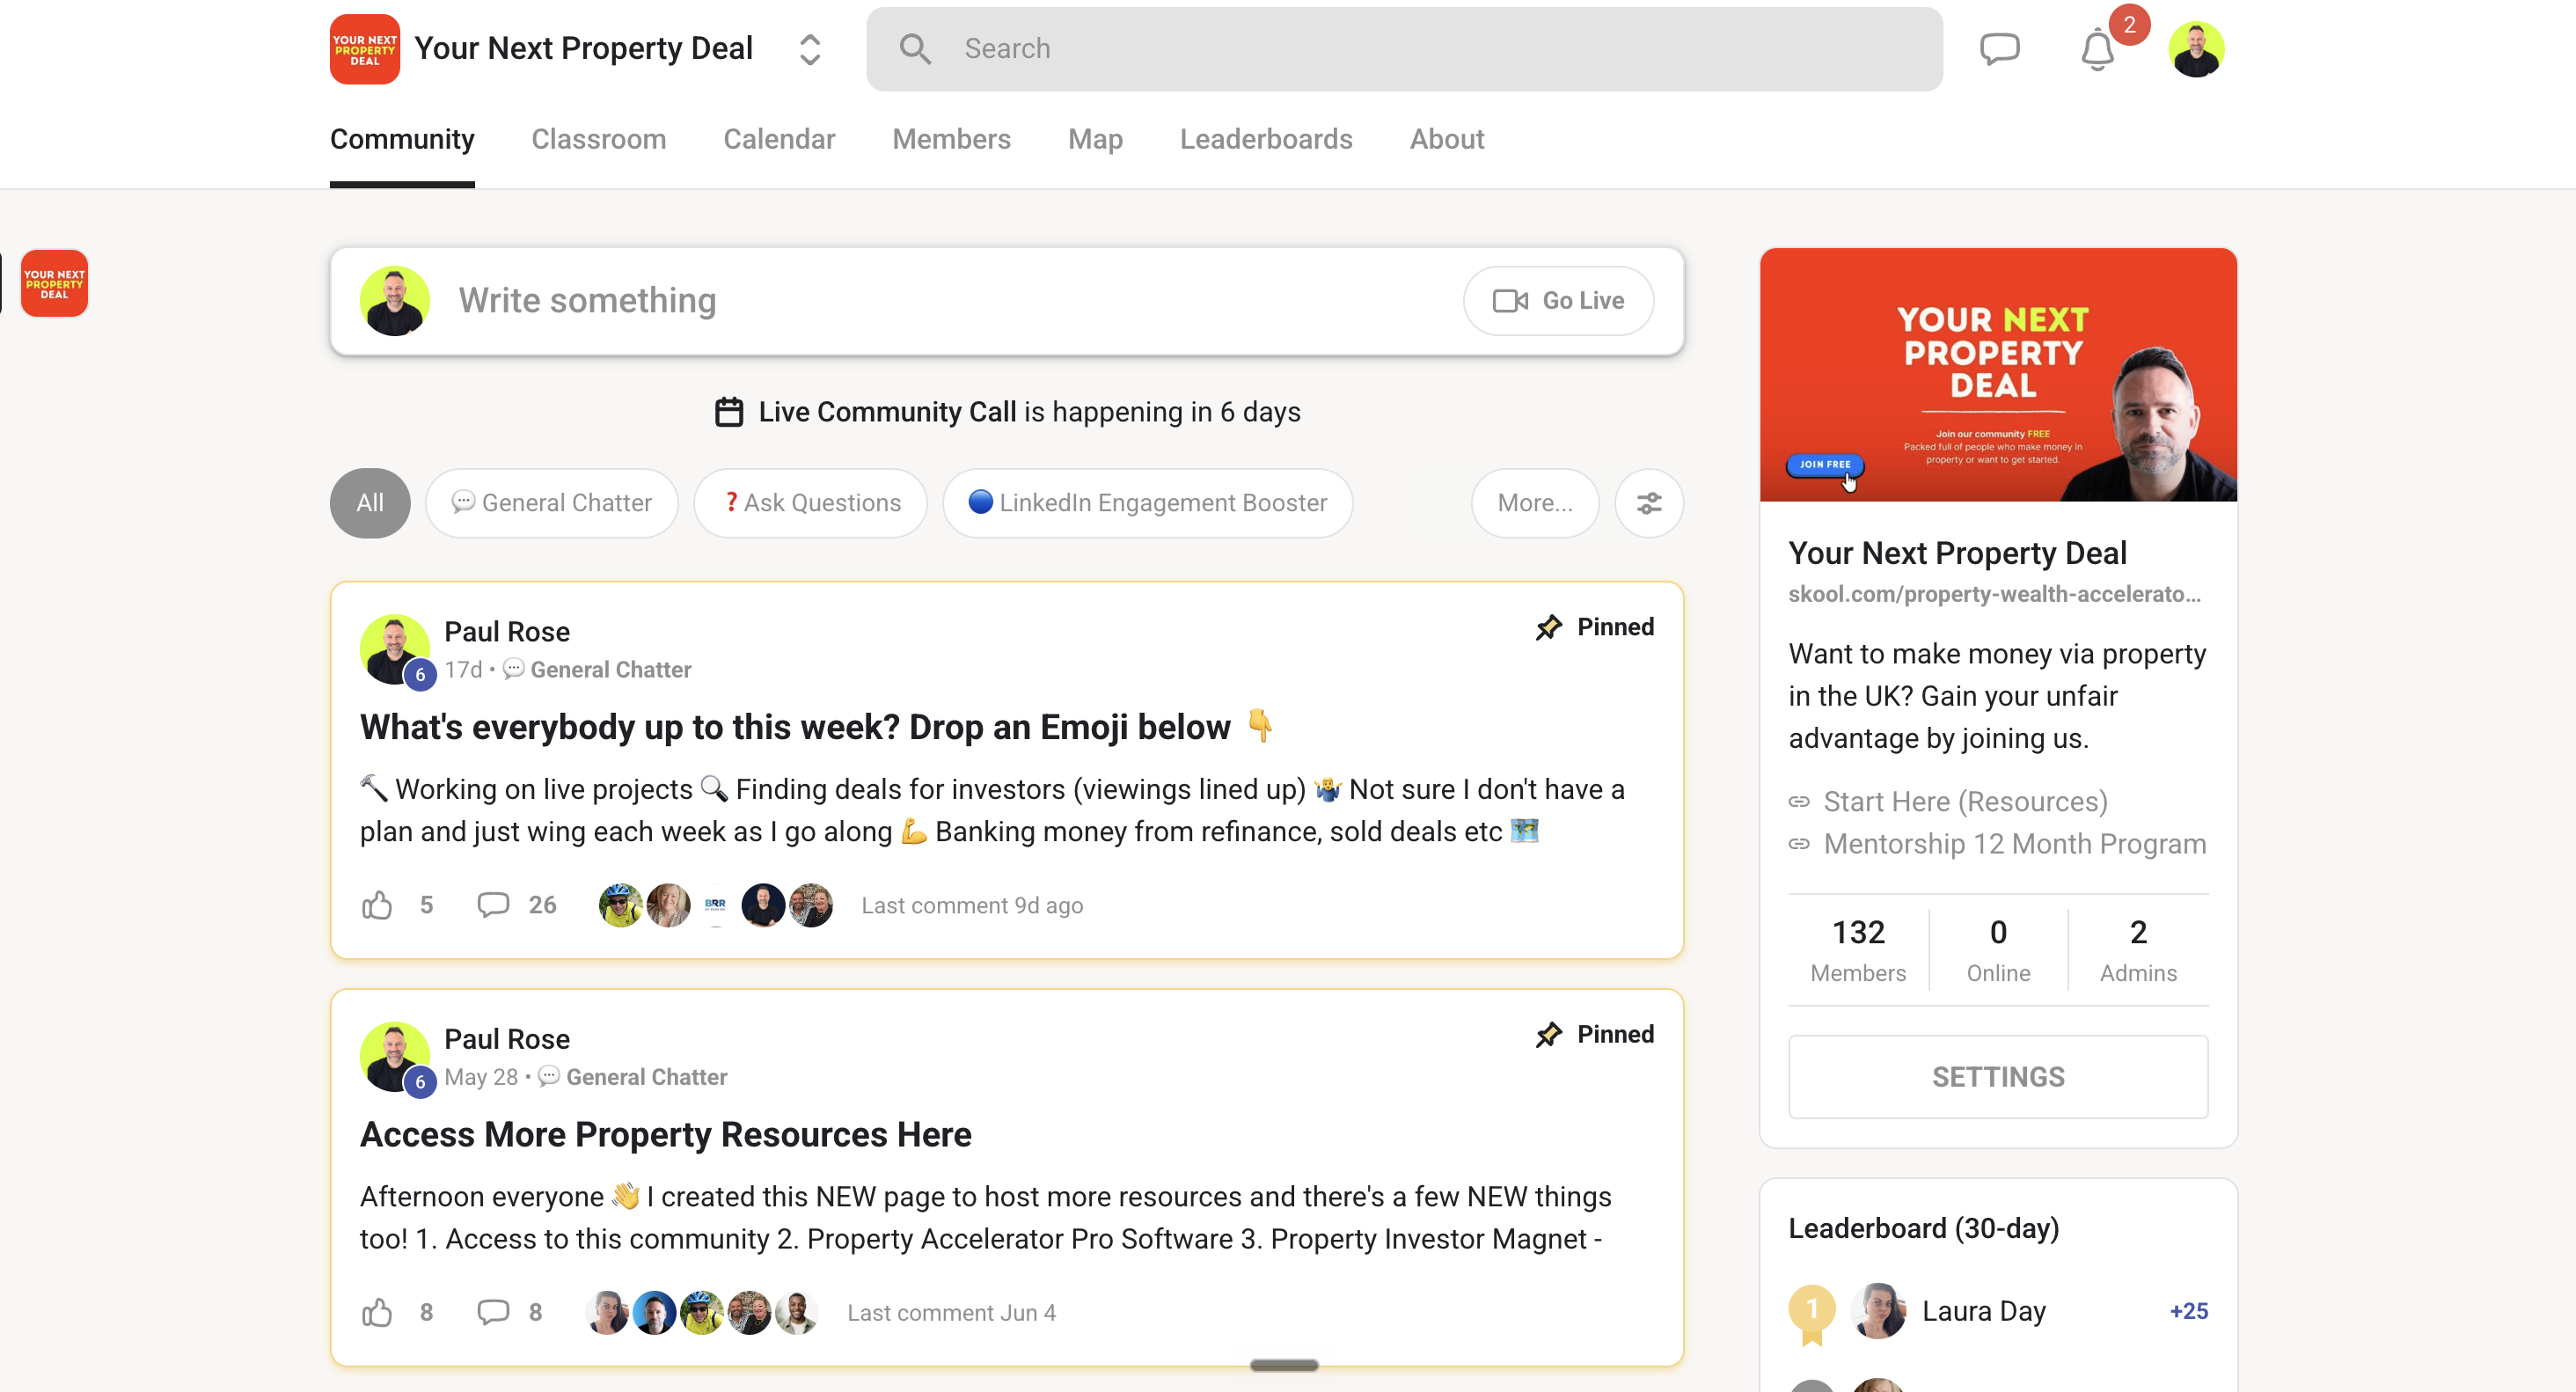Select the left sidebar community icon
The width and height of the screenshot is (2576, 1392).
(x=54, y=283)
